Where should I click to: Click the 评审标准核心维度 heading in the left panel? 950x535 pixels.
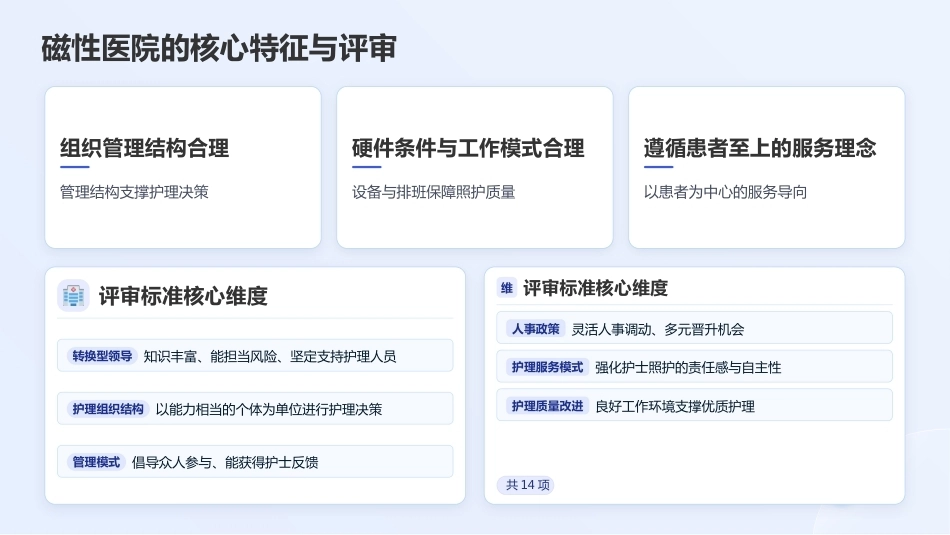click(183, 296)
